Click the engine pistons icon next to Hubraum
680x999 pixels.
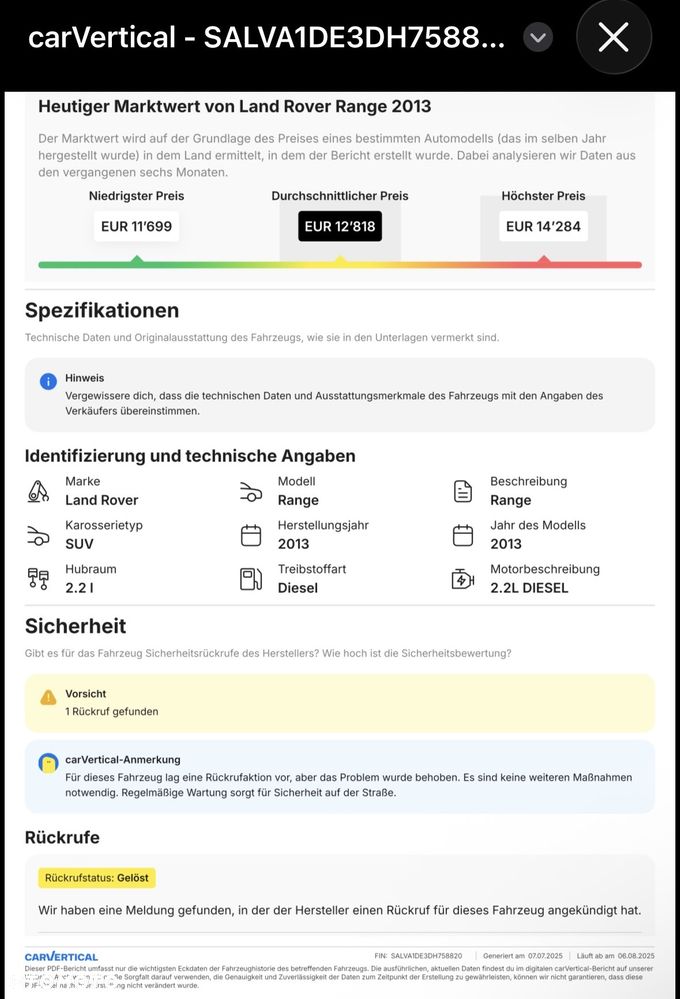coord(38,579)
